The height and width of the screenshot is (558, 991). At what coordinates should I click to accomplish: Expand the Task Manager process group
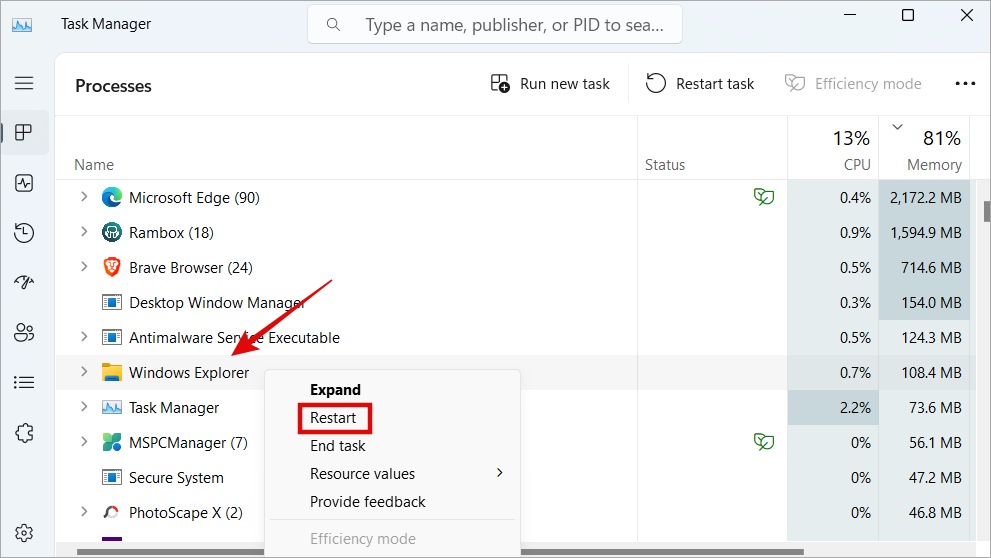tap(83, 407)
